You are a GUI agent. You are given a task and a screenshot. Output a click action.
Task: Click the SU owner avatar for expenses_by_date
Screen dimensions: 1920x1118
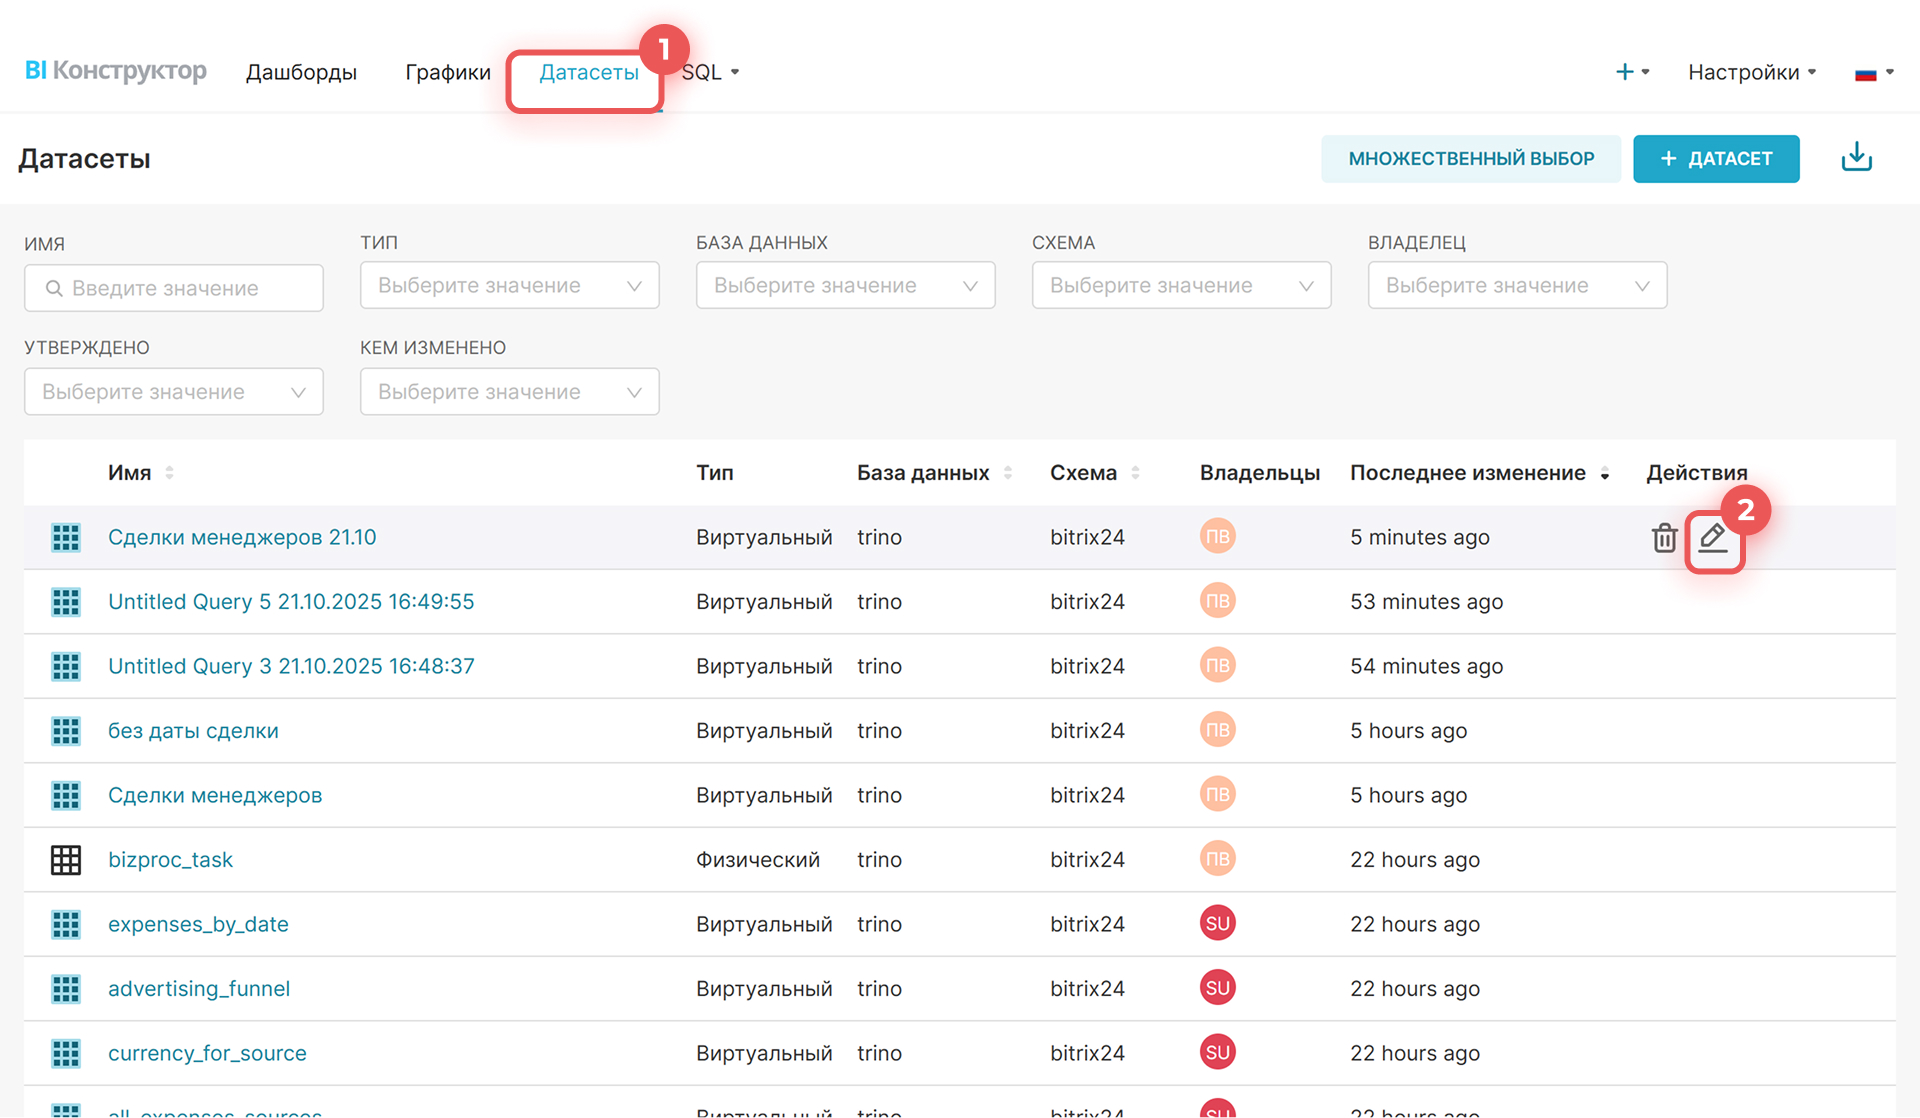1217,924
